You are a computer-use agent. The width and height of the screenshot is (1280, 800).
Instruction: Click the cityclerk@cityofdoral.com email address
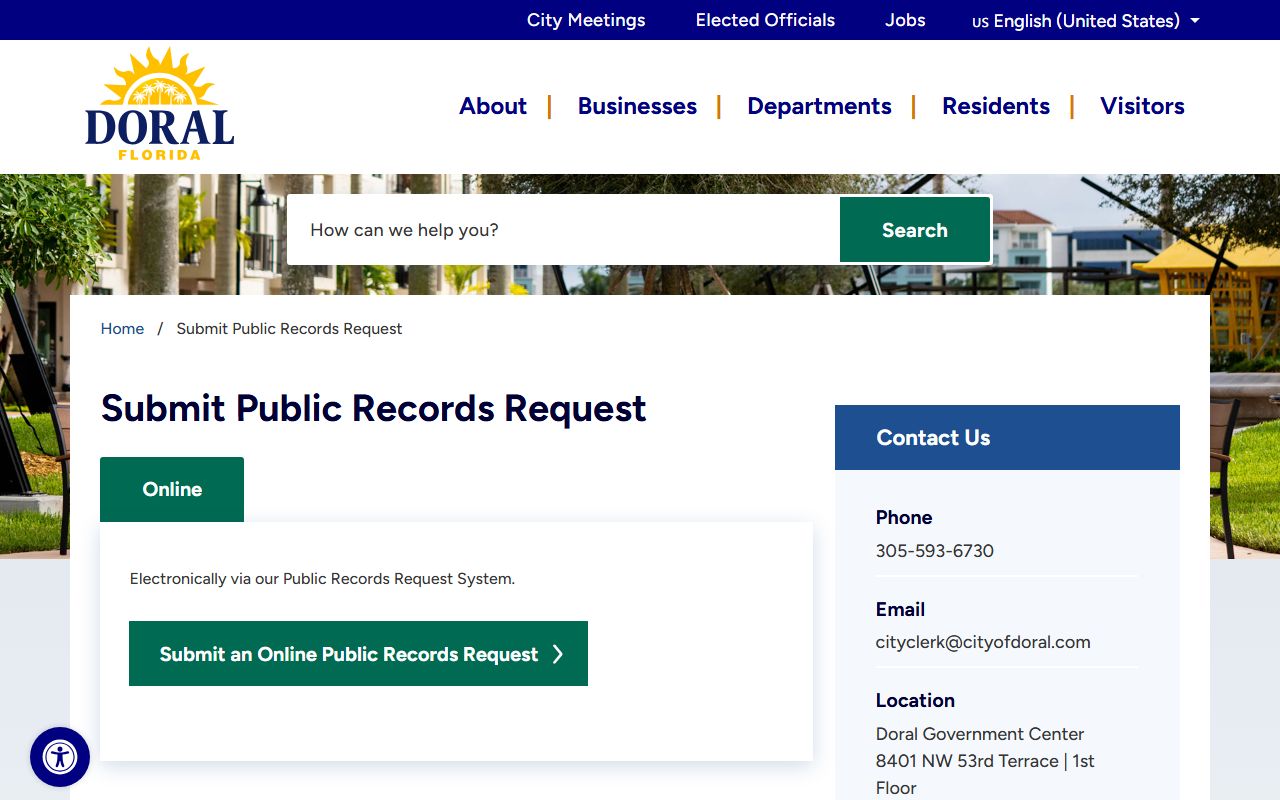[983, 642]
